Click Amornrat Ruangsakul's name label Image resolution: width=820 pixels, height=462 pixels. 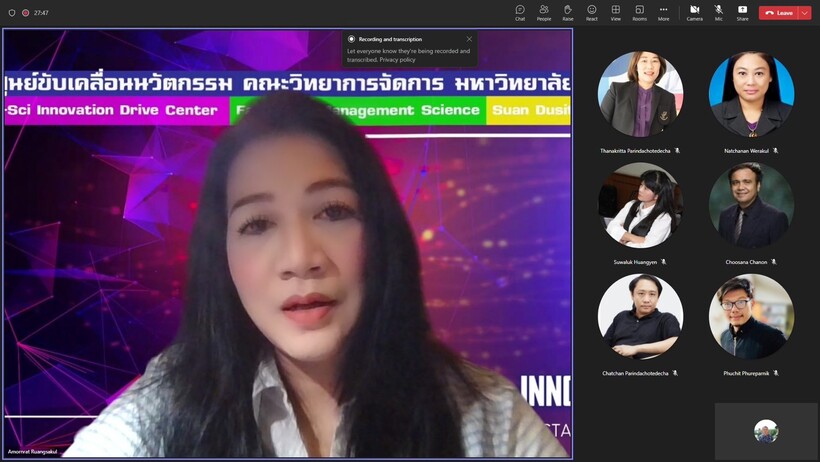32,452
